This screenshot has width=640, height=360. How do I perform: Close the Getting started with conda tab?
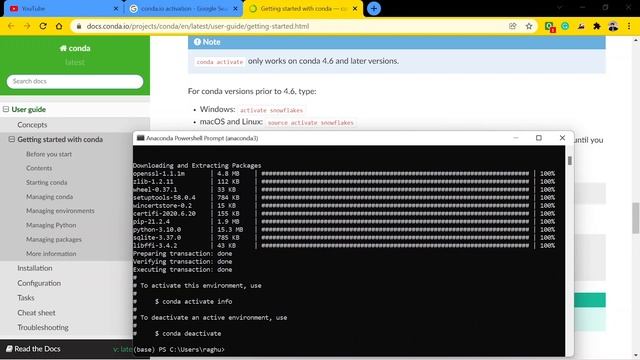(355, 9)
